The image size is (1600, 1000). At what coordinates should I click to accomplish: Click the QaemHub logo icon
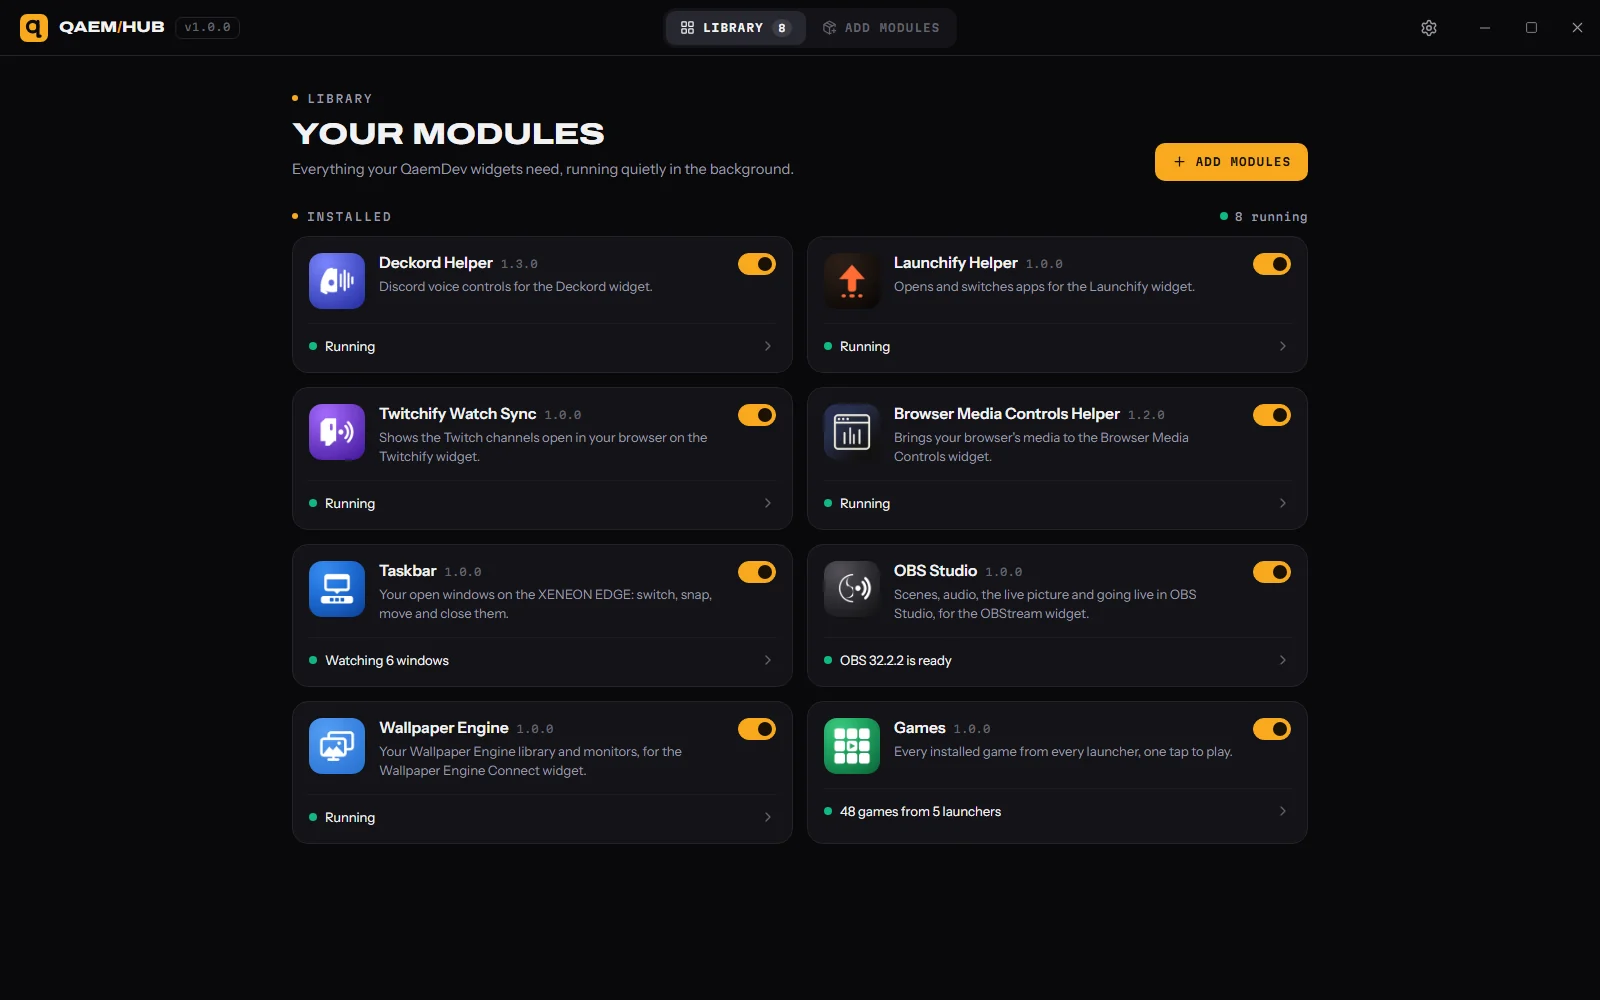tap(34, 28)
